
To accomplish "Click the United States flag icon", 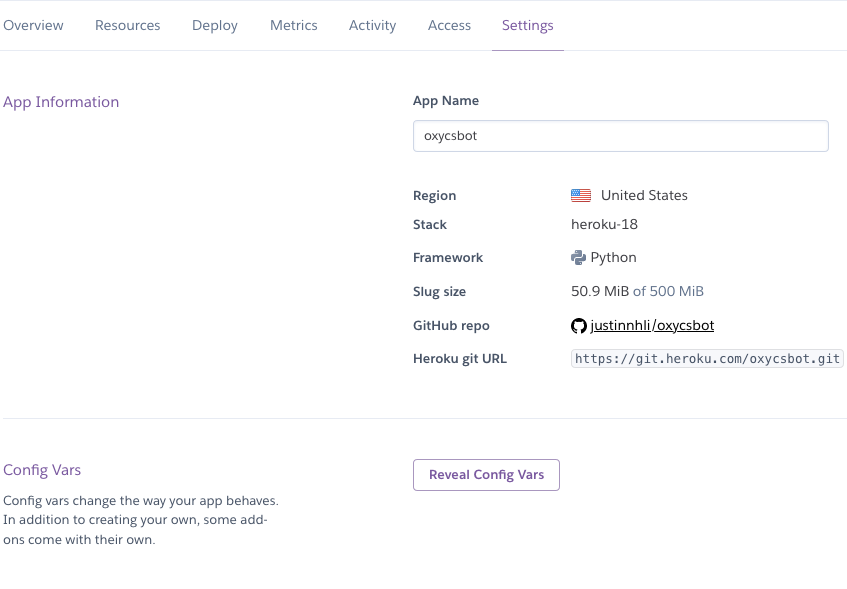I will point(581,196).
